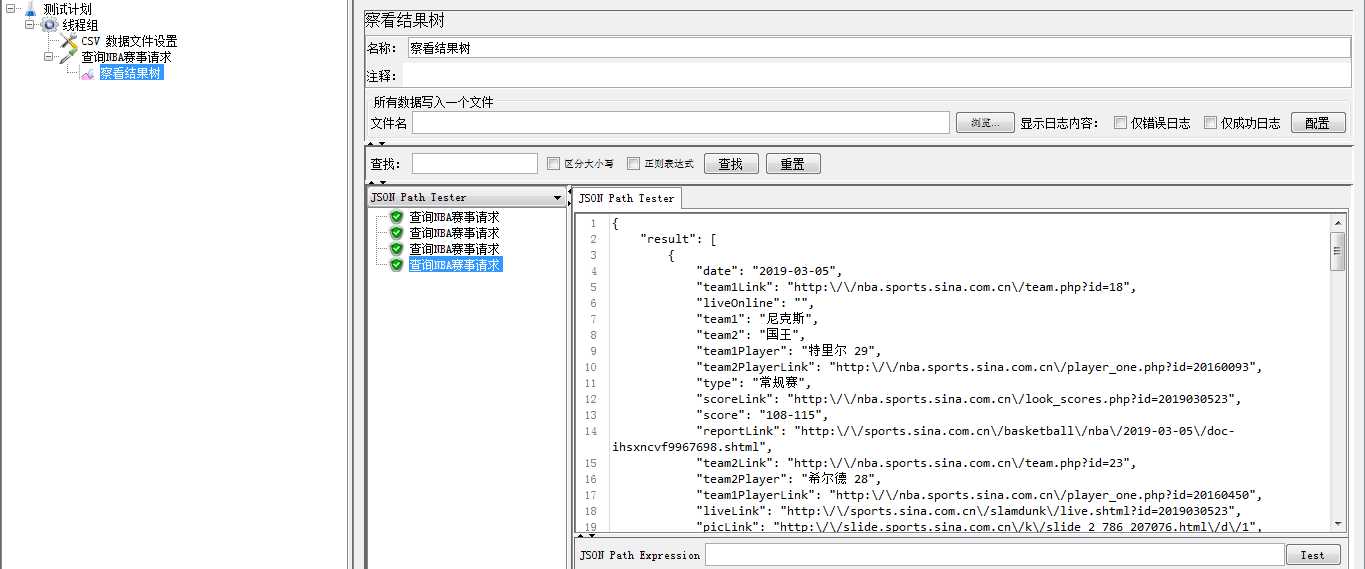Select the CSV 数据文件设置 tree item
The width and height of the screenshot is (1365, 569).
coord(129,41)
